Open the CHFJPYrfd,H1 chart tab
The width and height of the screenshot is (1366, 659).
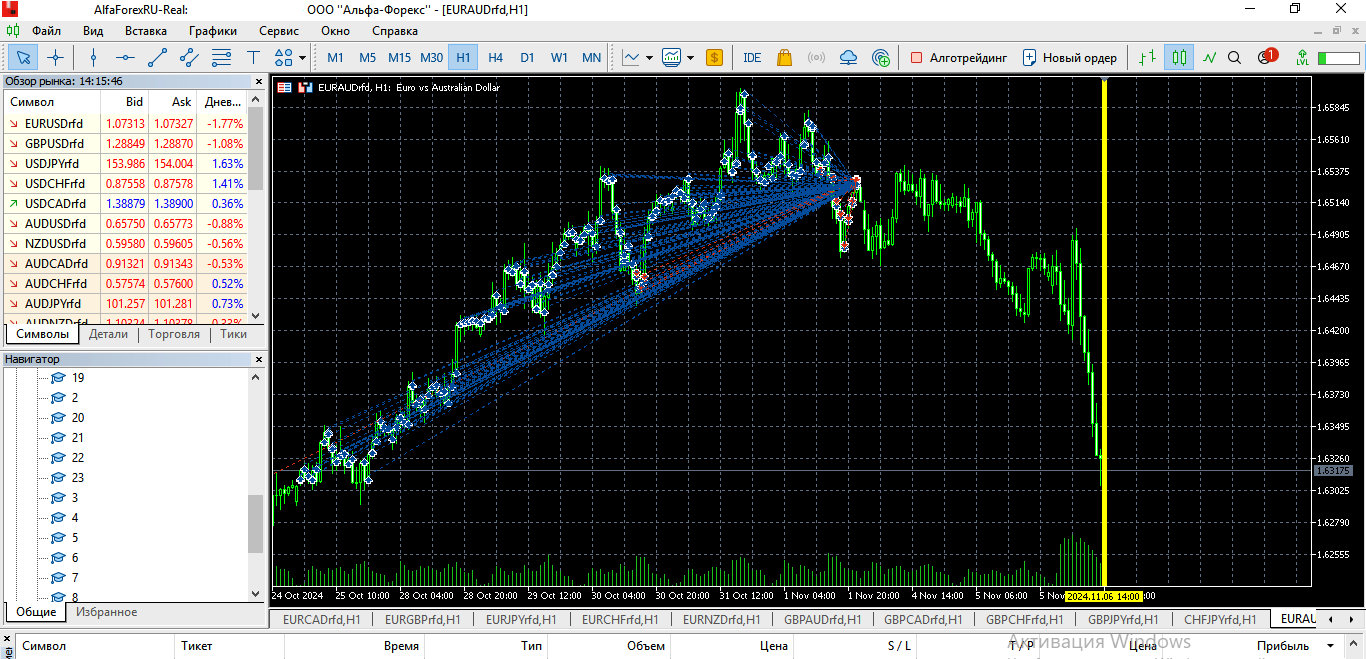point(1220,620)
